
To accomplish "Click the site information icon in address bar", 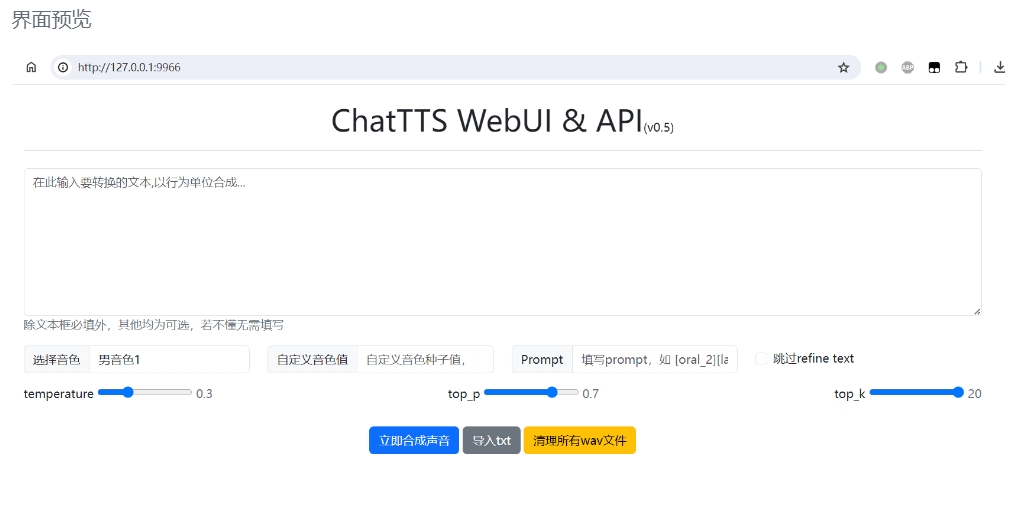I will 63,68.
